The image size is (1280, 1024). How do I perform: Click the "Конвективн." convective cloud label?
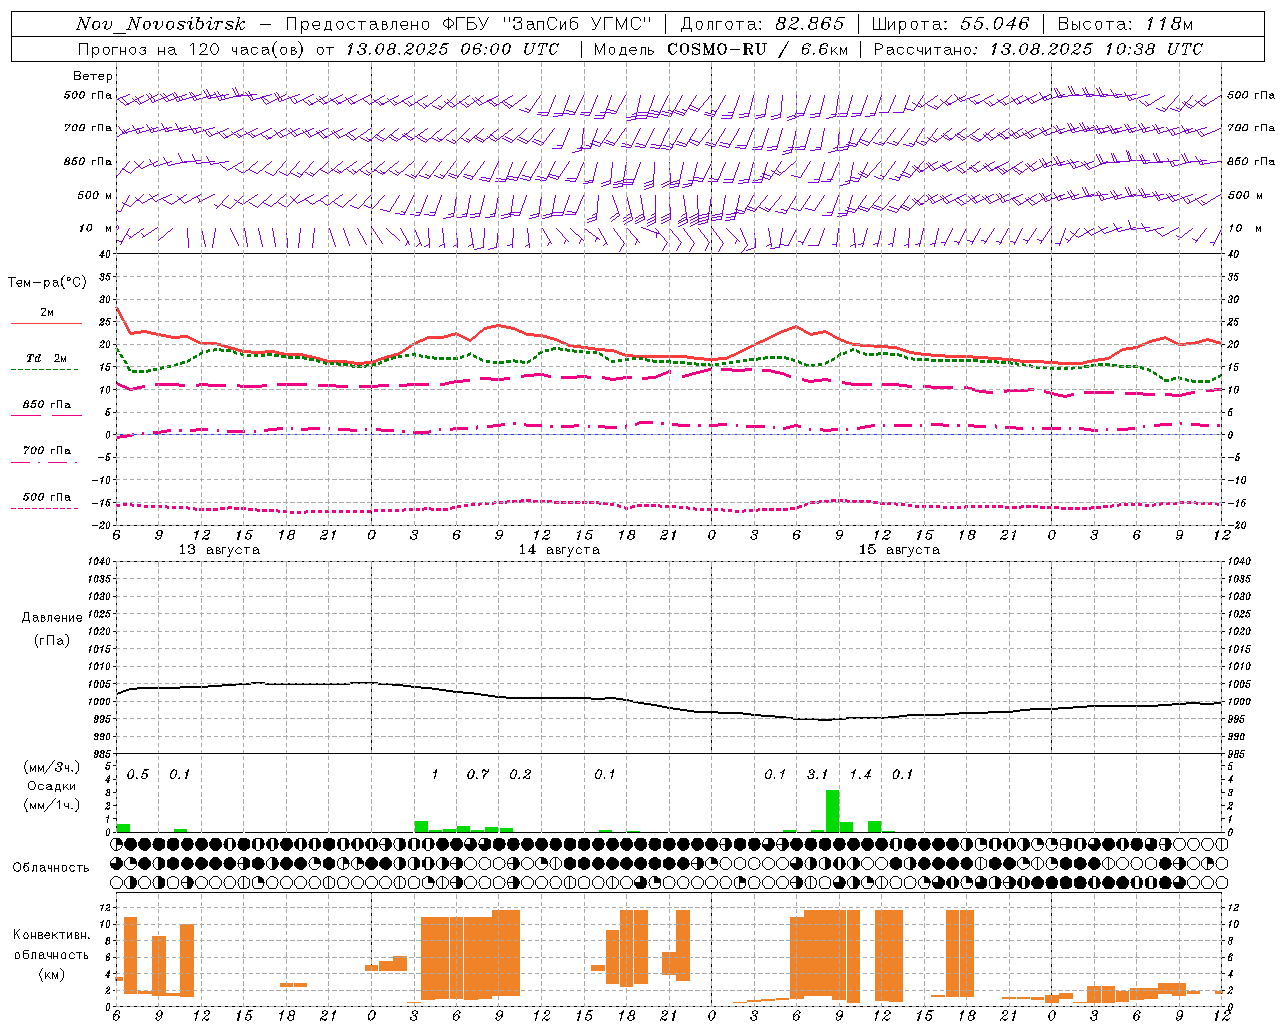[x=51, y=935]
